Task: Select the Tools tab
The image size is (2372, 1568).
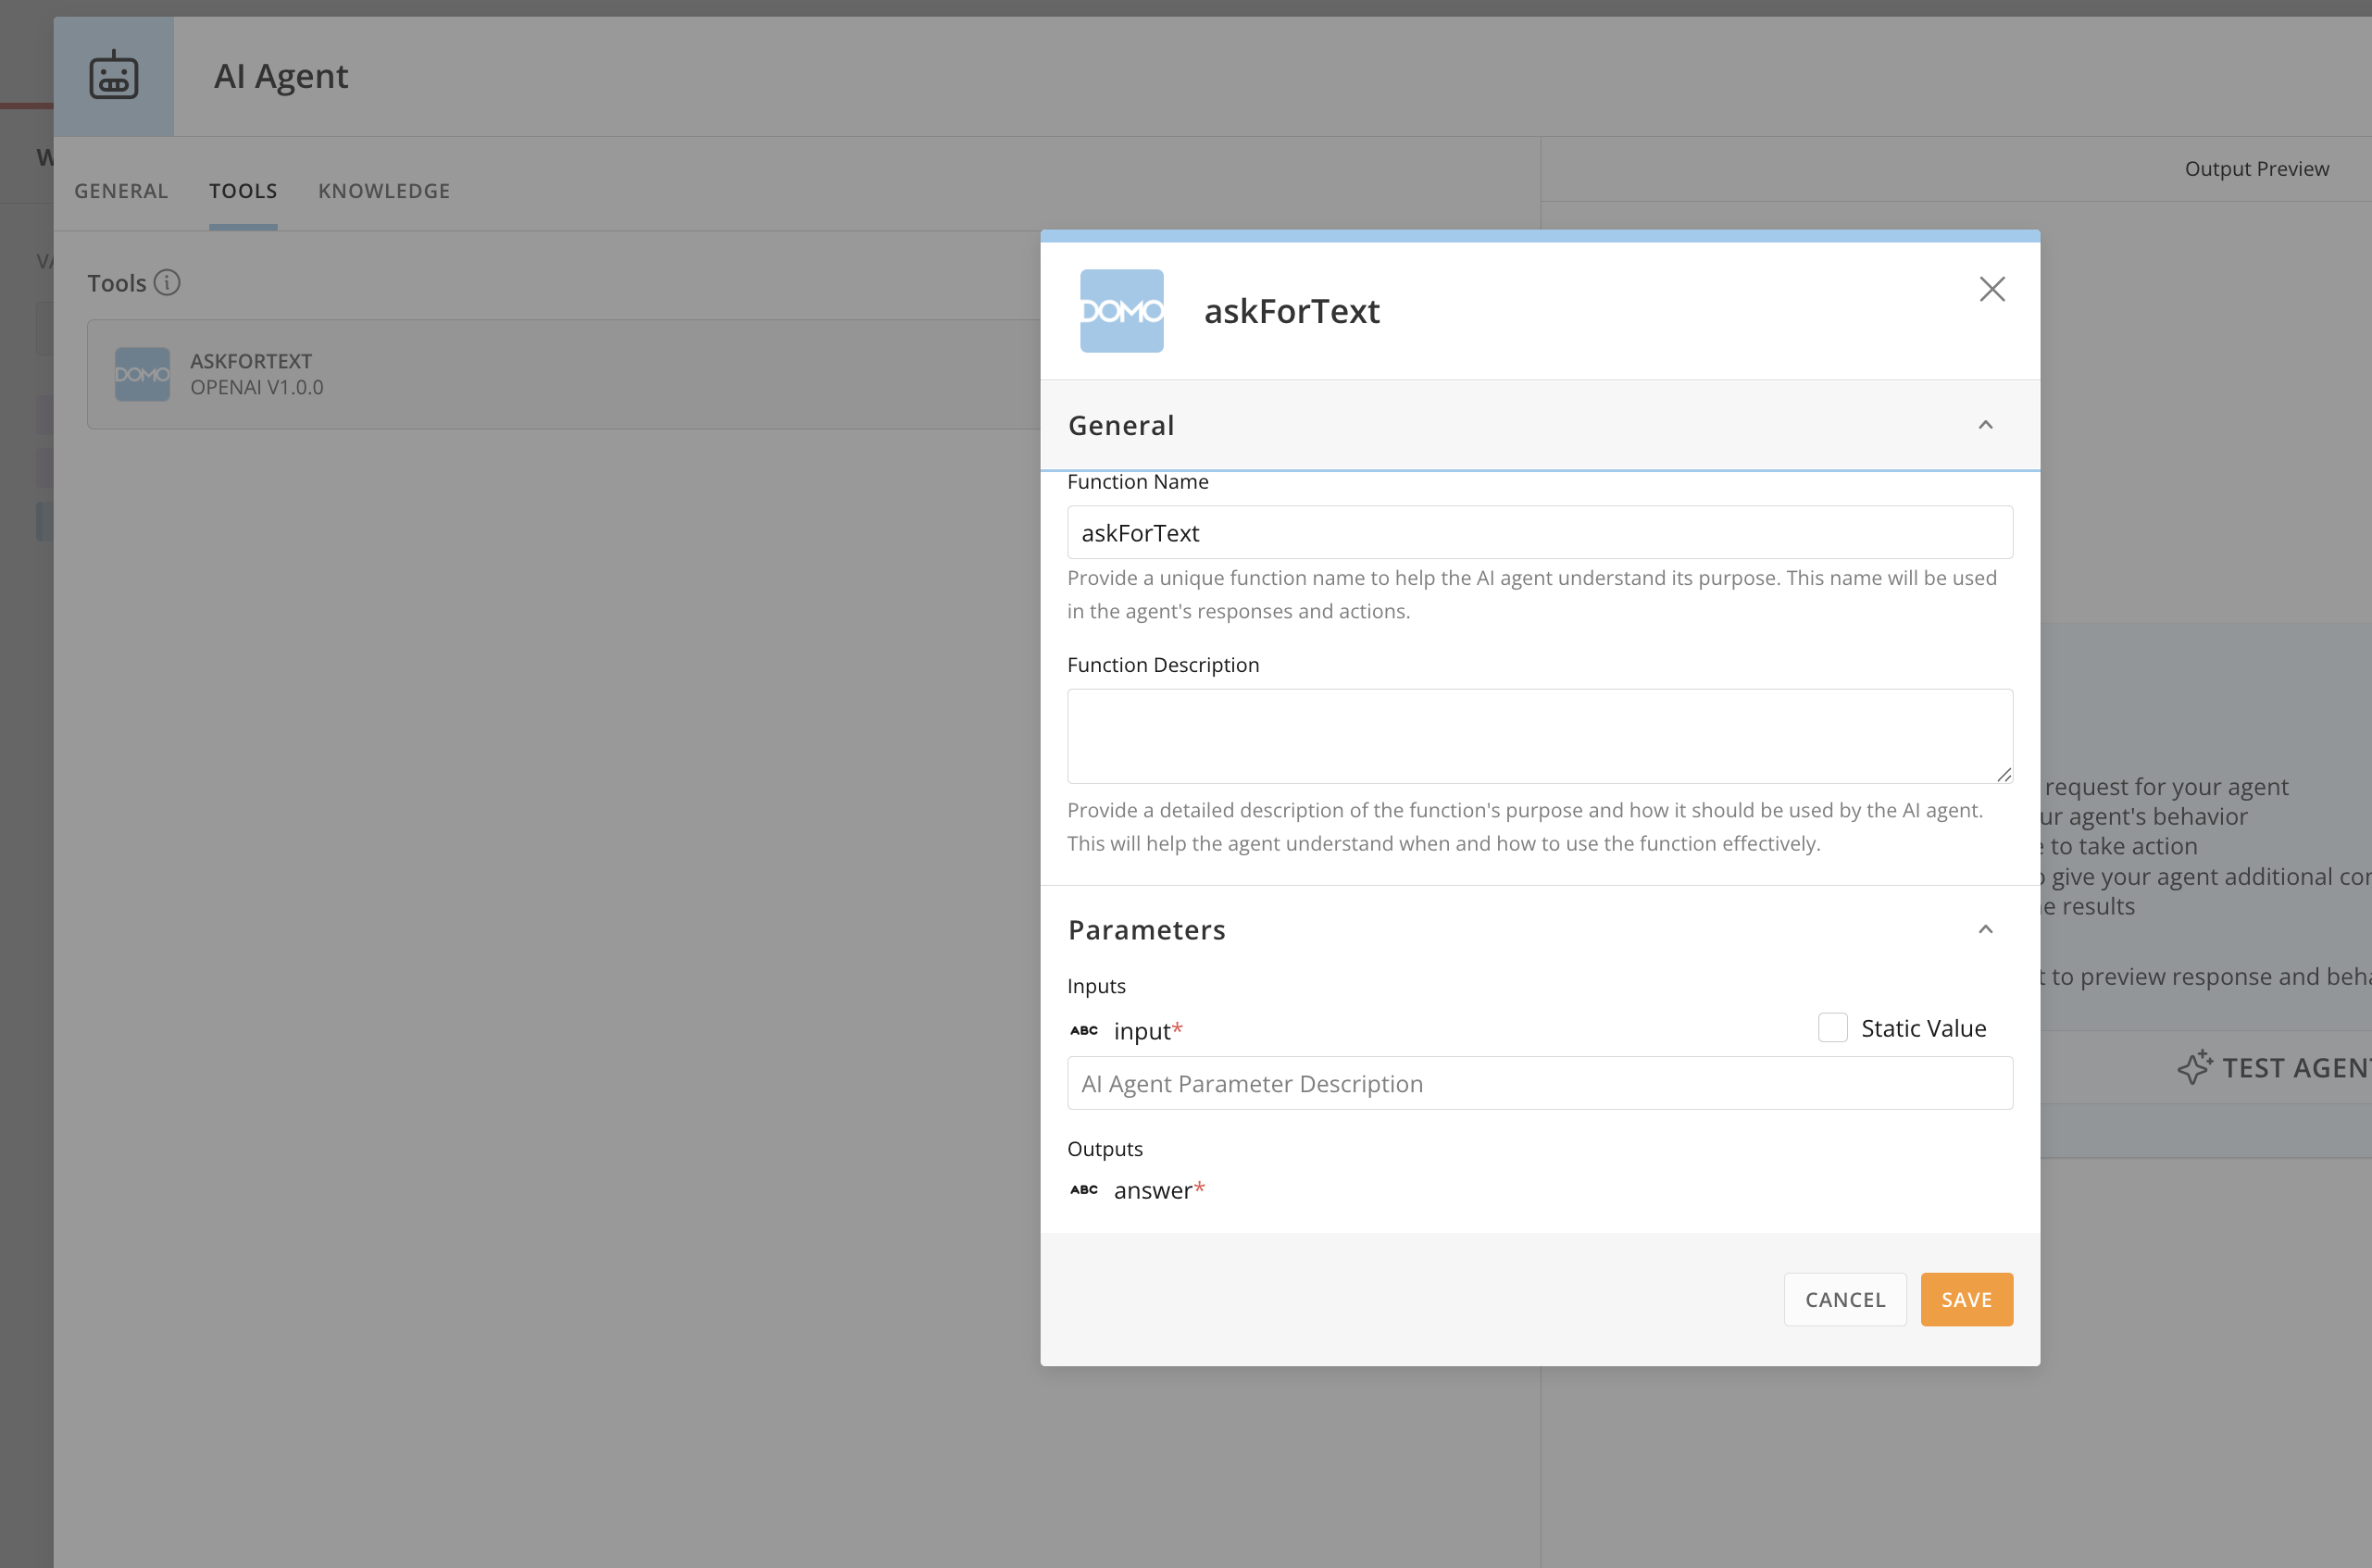Action: point(243,190)
